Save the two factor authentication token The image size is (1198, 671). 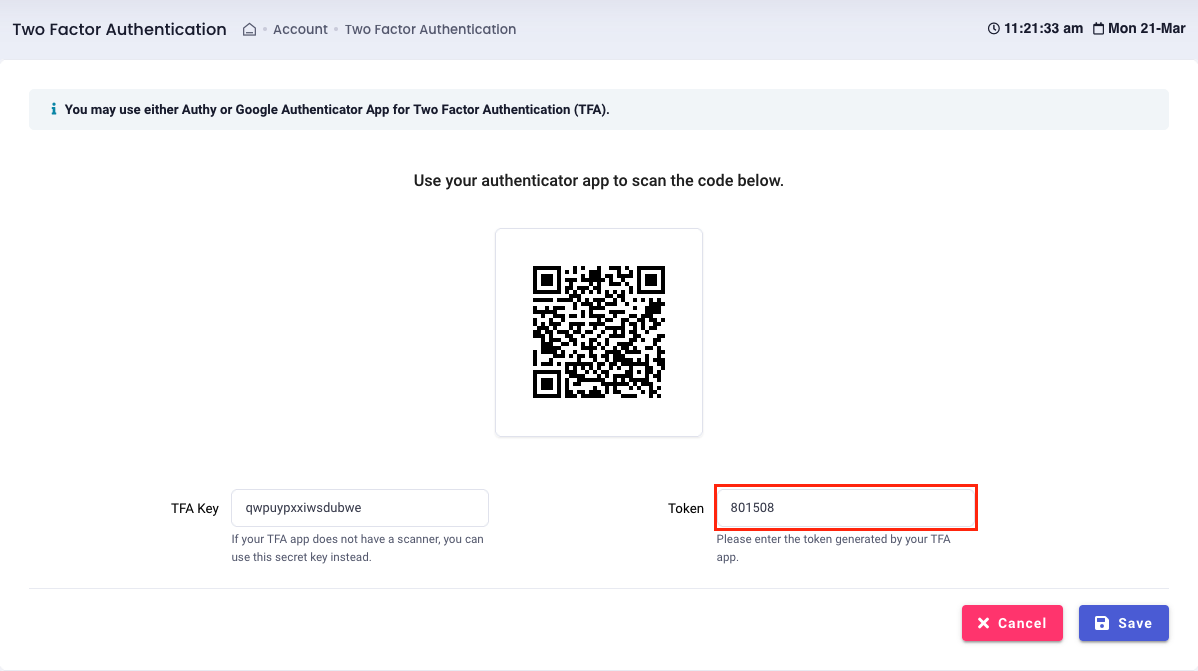(1124, 623)
